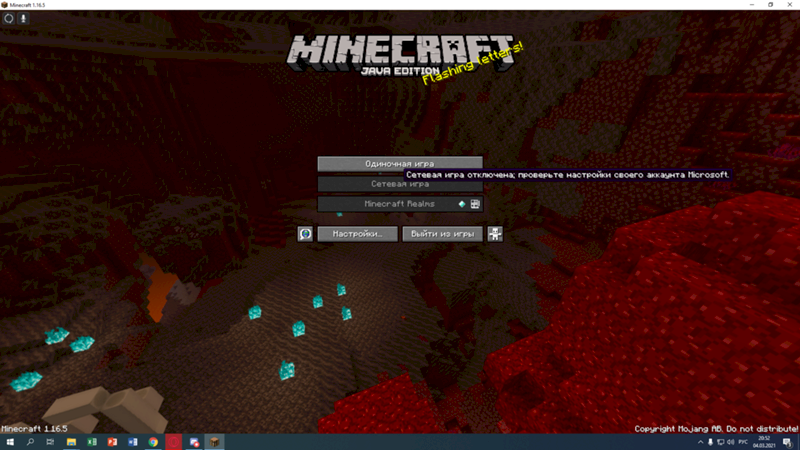Open Google Chrome from the taskbar
This screenshot has width=800, height=450.
[x=153, y=442]
